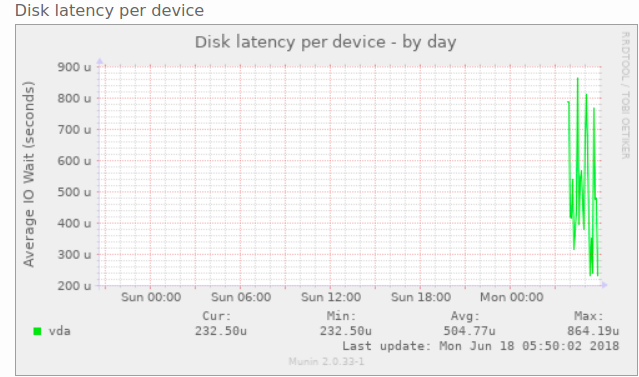Click the Sun 06:00 time axis label
This screenshot has height=377, width=639.
(x=241, y=297)
